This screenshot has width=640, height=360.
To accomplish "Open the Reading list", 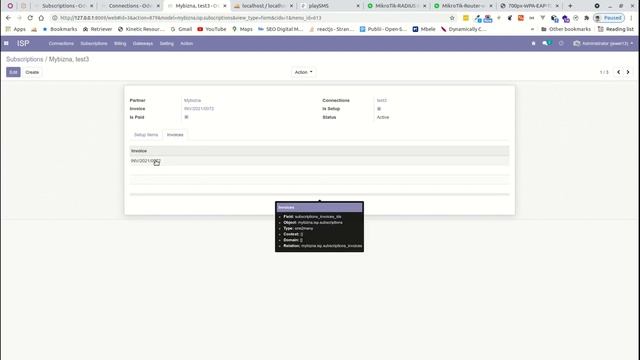I will 616,29.
